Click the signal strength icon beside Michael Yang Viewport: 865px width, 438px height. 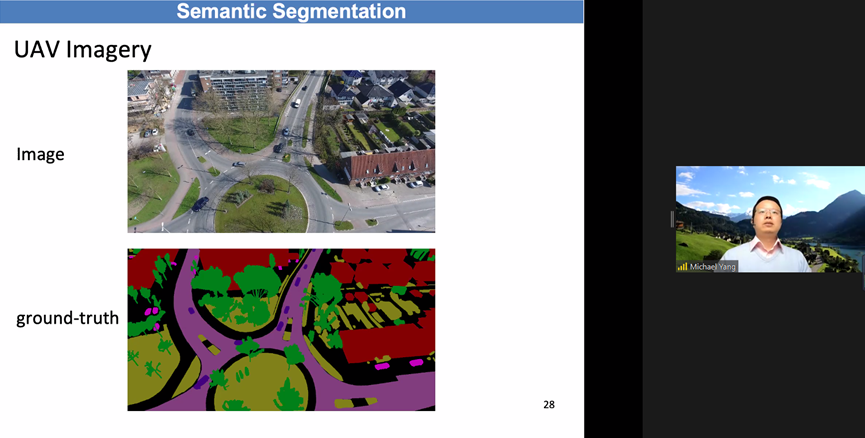[x=683, y=267]
